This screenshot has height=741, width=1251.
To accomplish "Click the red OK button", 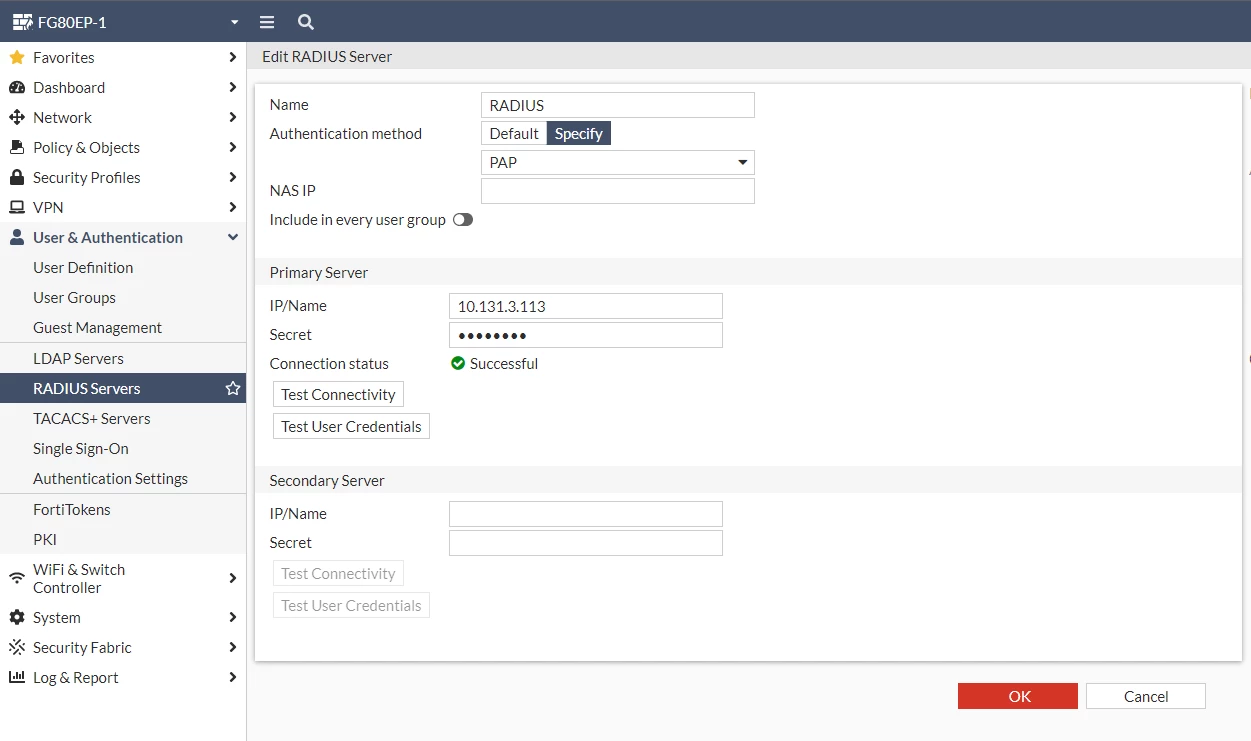I will [x=1018, y=696].
